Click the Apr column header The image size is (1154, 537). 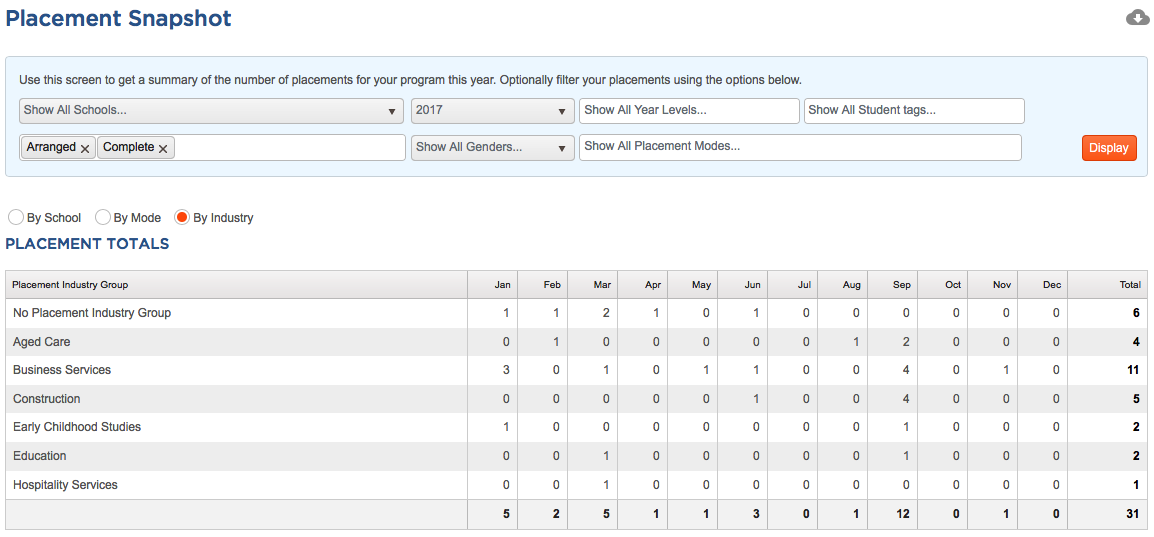pos(643,285)
